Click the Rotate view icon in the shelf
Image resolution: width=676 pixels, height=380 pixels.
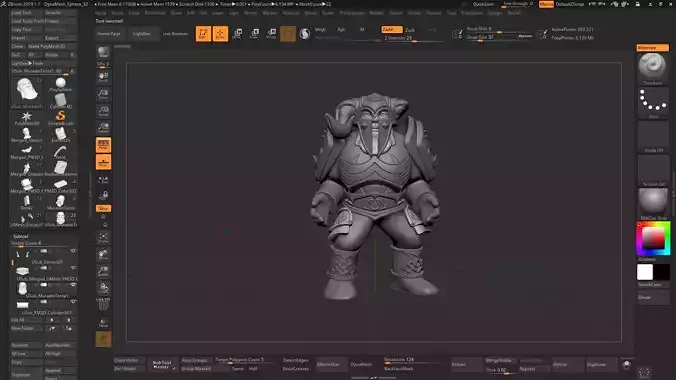point(103,288)
